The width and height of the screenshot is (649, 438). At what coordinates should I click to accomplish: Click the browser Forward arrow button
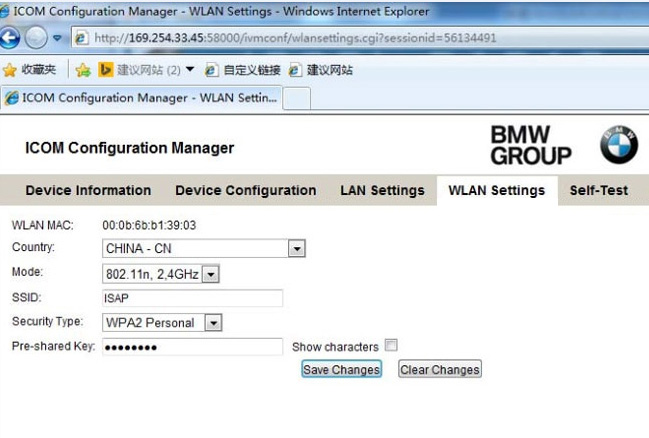coord(36,38)
